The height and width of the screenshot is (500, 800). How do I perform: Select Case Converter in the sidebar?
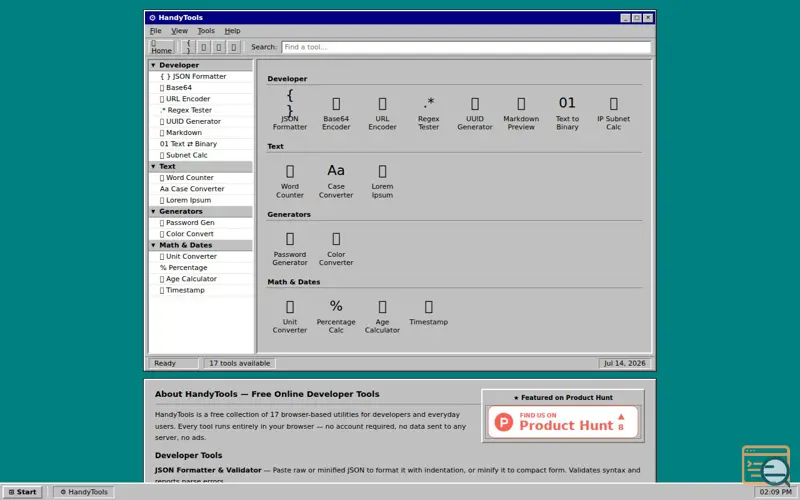[x=201, y=189]
